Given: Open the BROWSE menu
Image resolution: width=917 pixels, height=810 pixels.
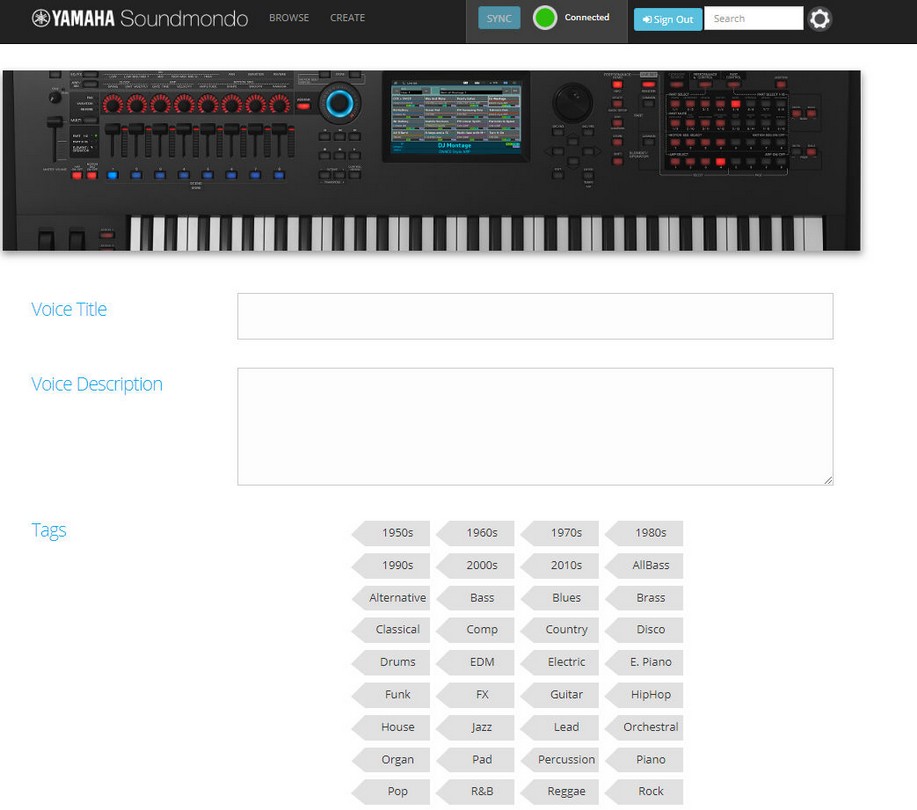Looking at the screenshot, I should (289, 18).
